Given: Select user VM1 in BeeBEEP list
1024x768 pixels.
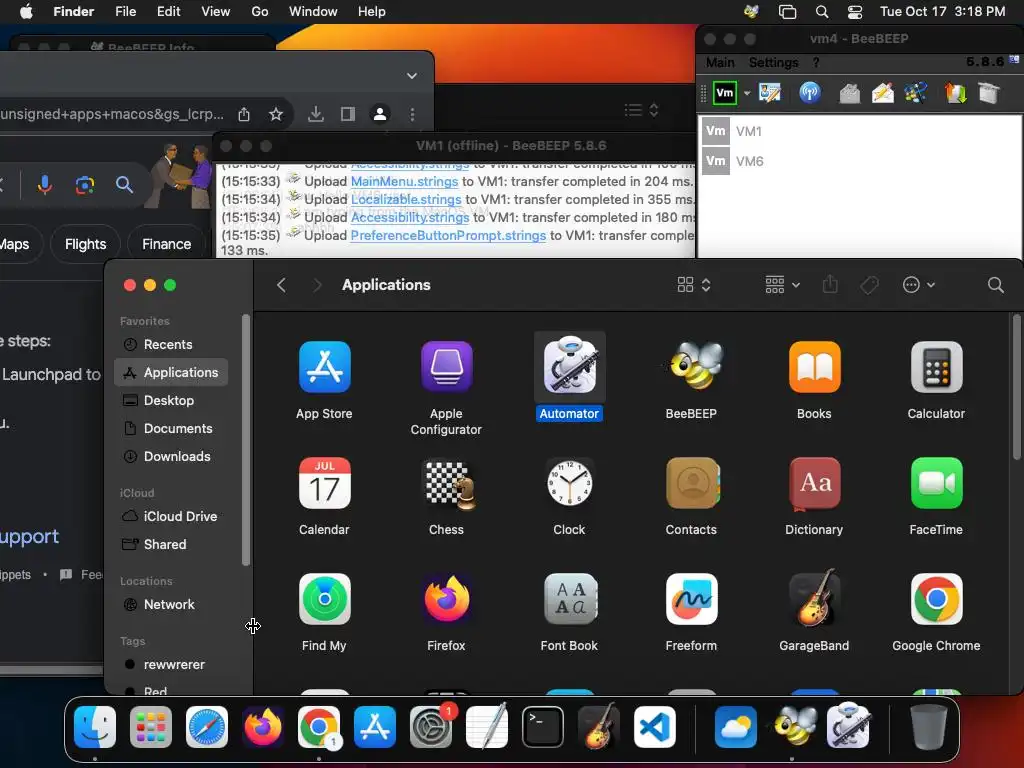Looking at the screenshot, I should [x=859, y=131].
